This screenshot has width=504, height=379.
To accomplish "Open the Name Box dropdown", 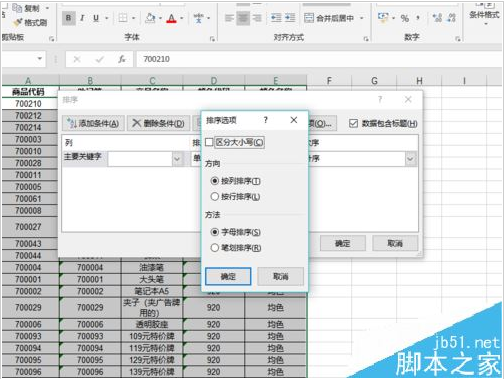I will tap(40, 59).
